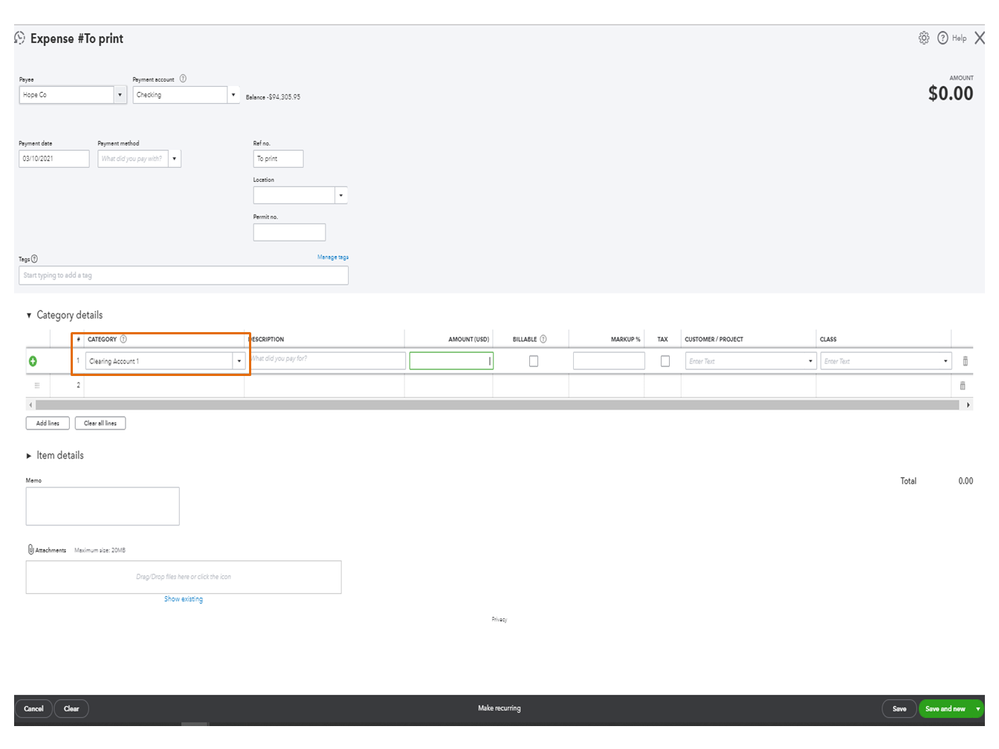Click the Clear button in bottom bar
Viewport: 999px width, 749px height.
point(71,708)
